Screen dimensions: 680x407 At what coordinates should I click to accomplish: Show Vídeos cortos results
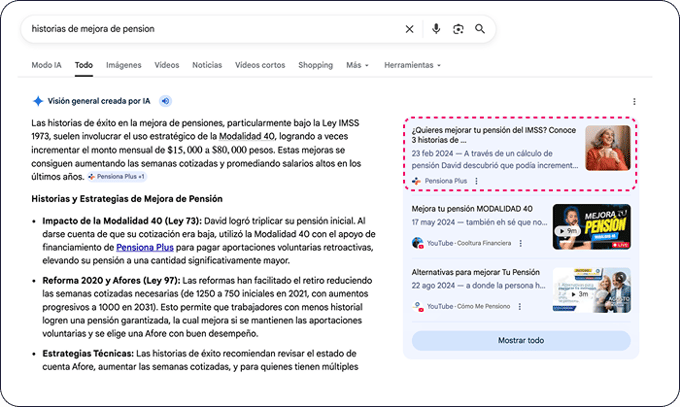pyautogui.click(x=260, y=65)
